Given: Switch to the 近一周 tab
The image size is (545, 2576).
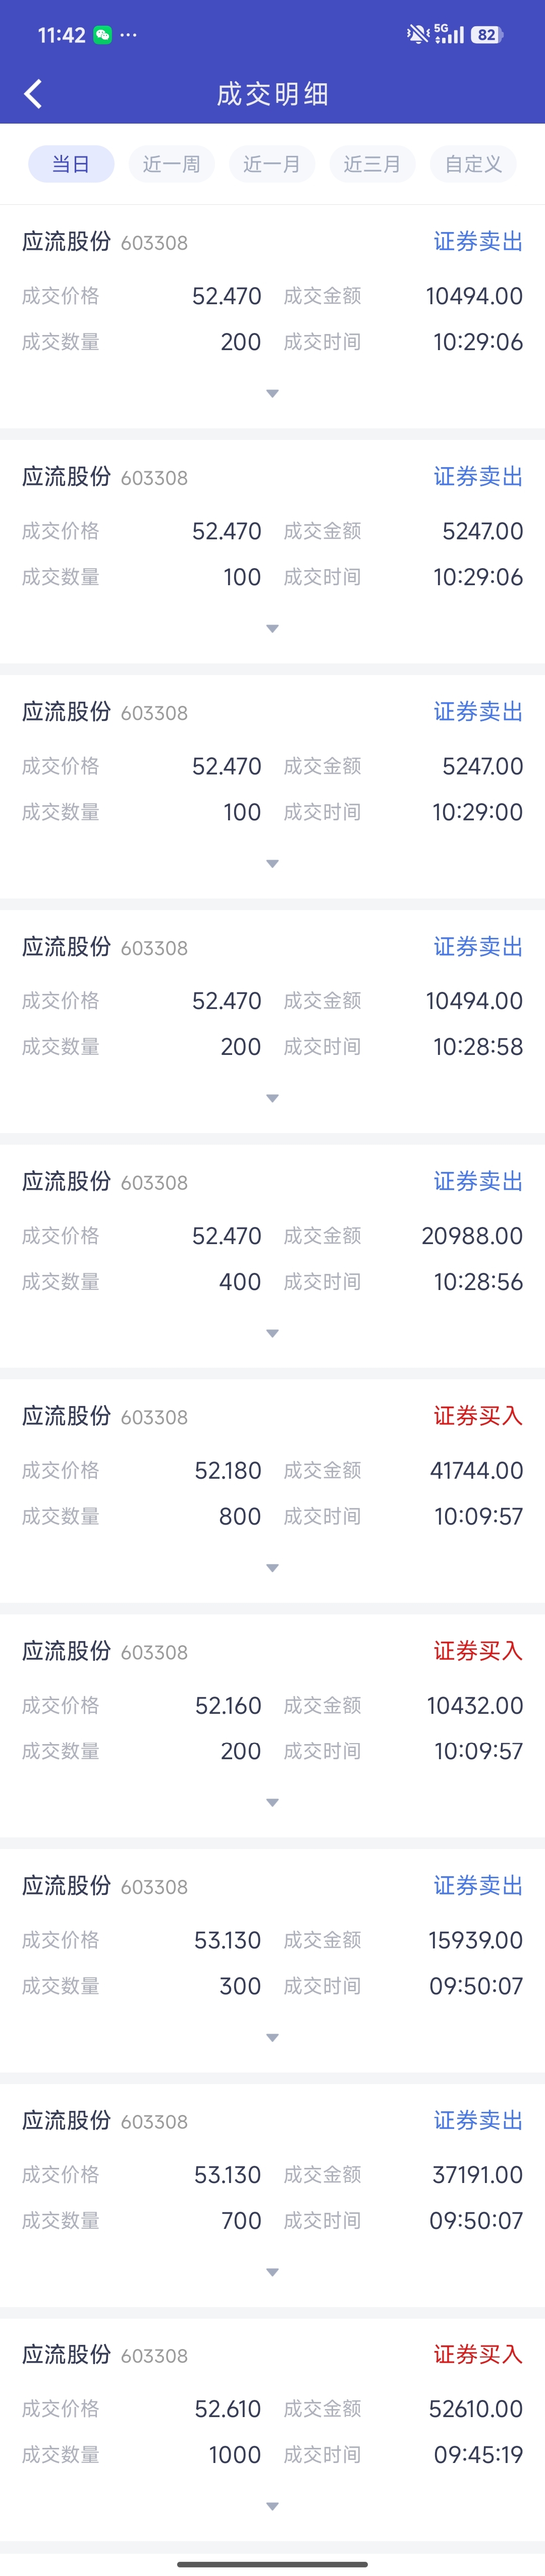Looking at the screenshot, I should click(171, 164).
